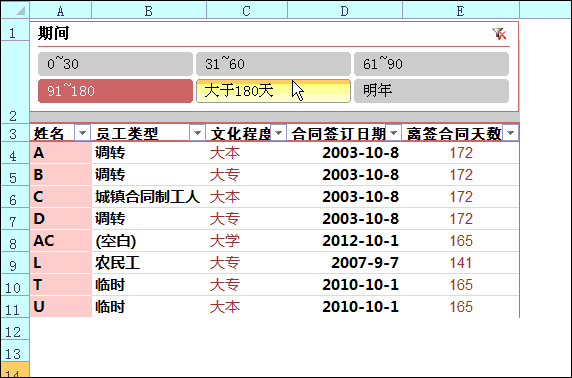Select row 3 header
This screenshot has height=378, width=572.
point(15,133)
